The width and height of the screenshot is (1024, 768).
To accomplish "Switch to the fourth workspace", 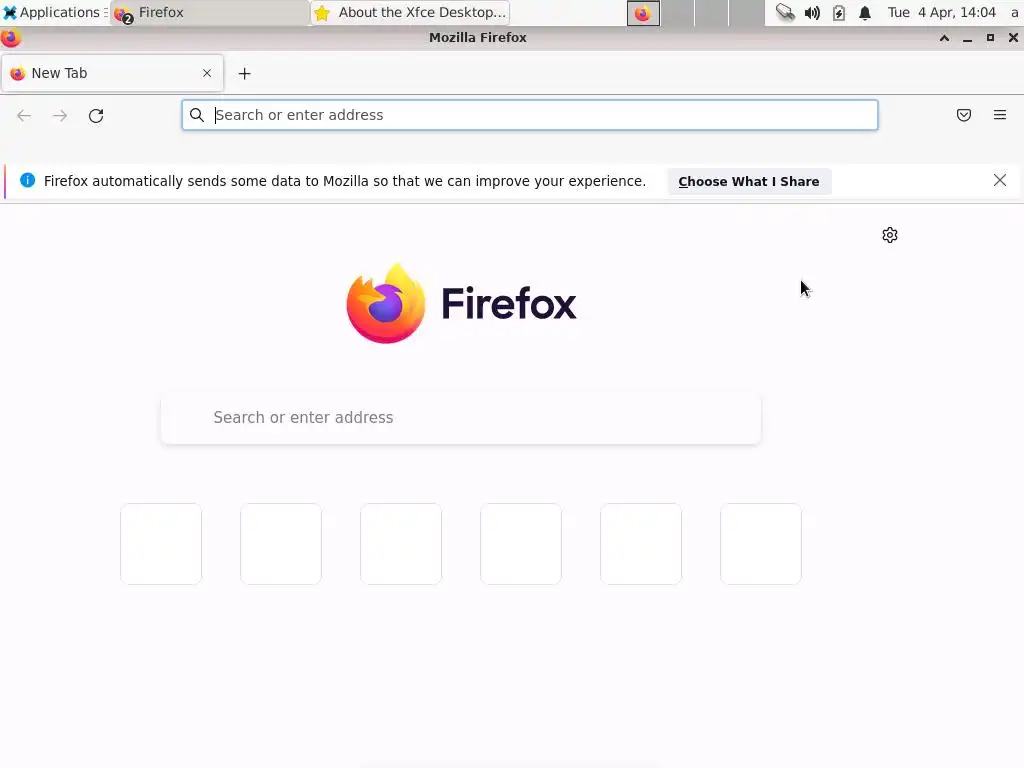I will click(x=746, y=13).
